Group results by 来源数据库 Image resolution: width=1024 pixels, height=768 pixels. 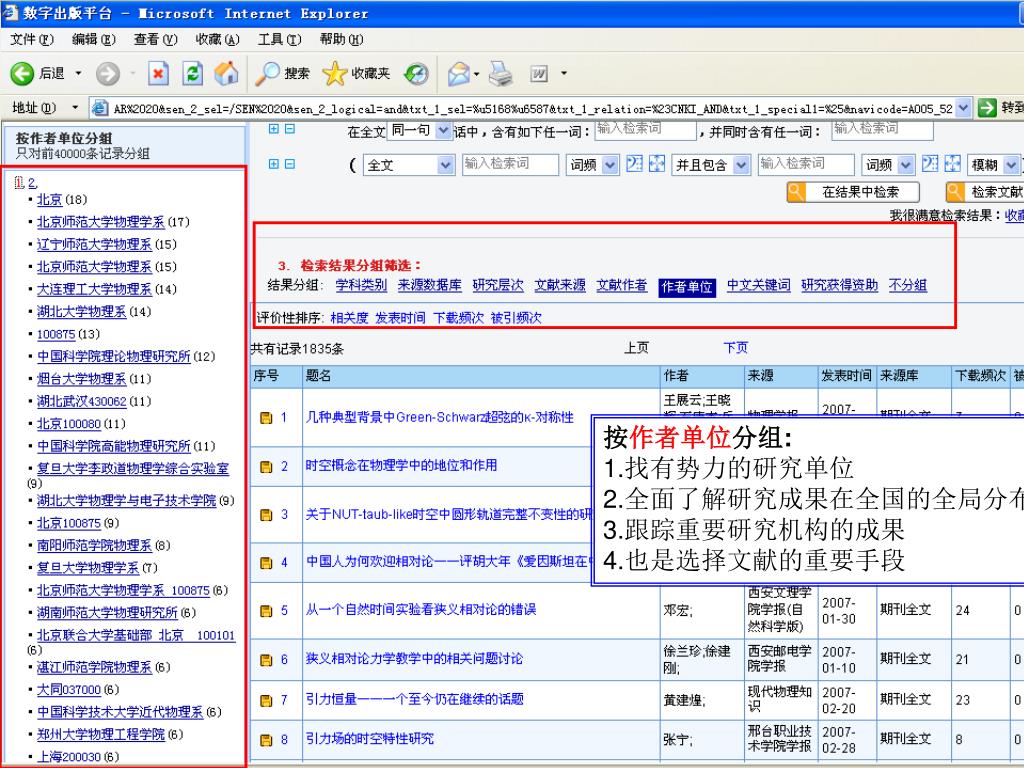pos(430,285)
